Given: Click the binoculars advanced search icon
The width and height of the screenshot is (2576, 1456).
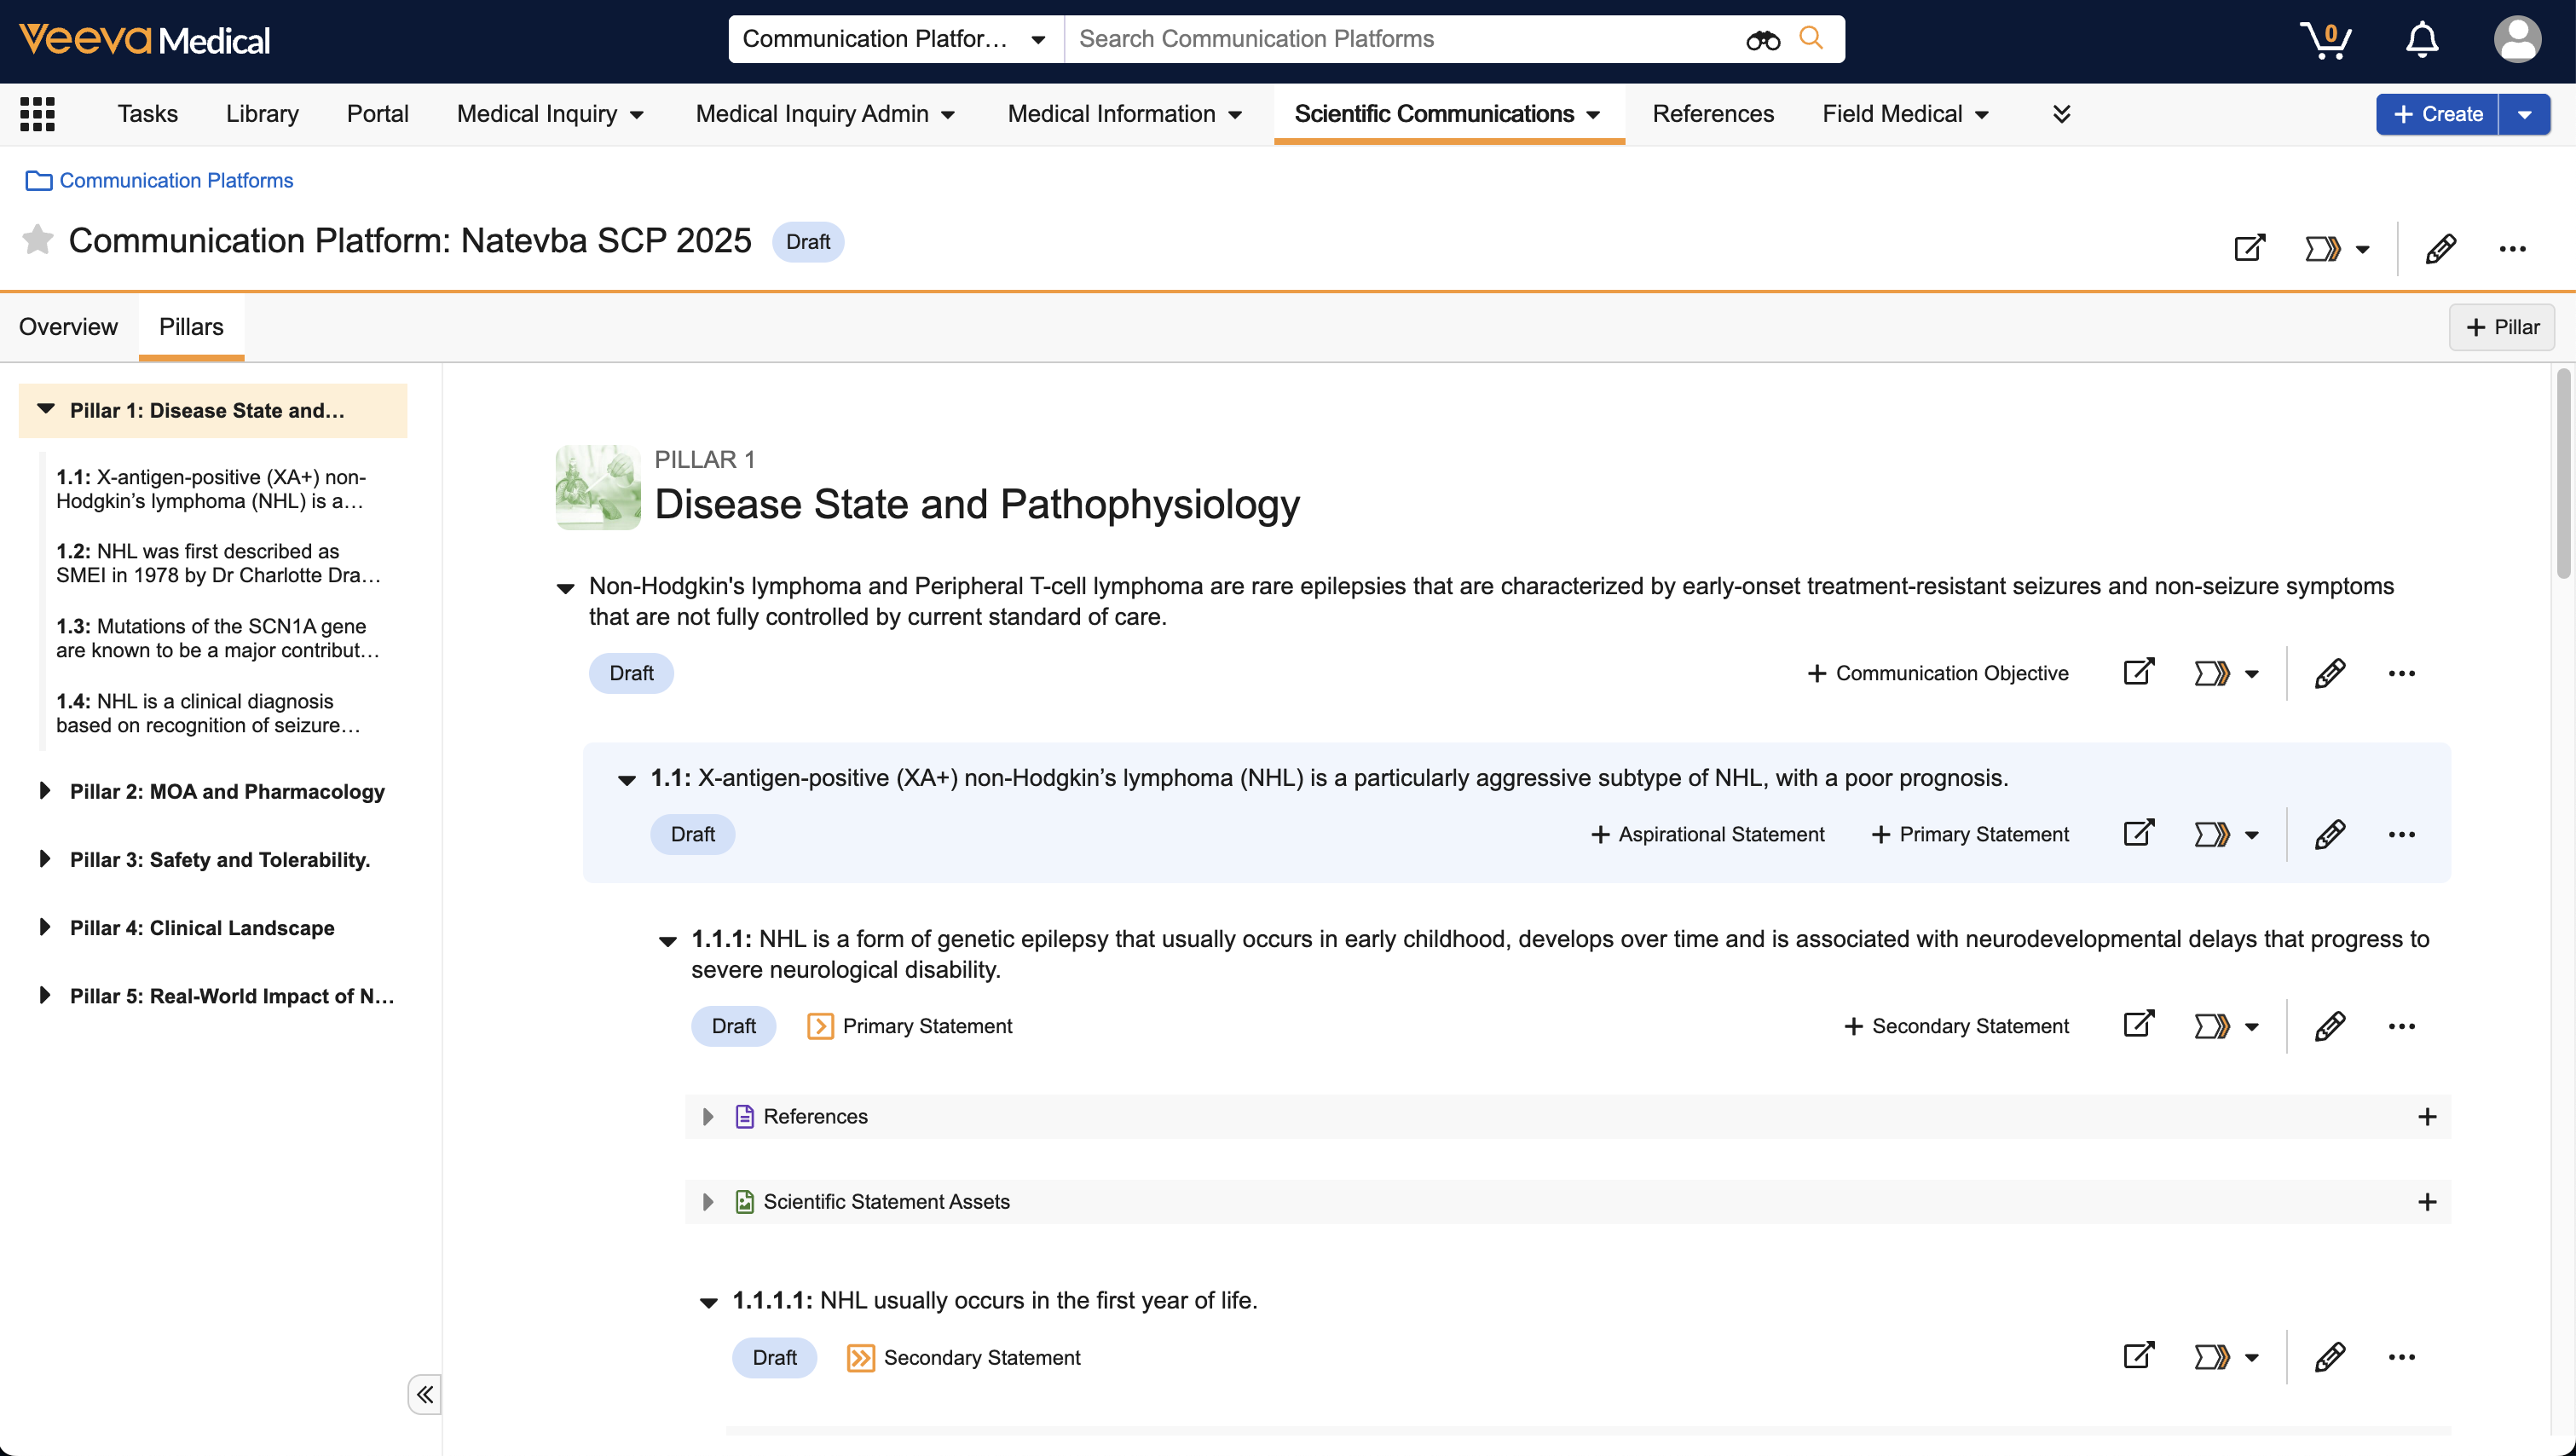Looking at the screenshot, I should coord(1762,40).
